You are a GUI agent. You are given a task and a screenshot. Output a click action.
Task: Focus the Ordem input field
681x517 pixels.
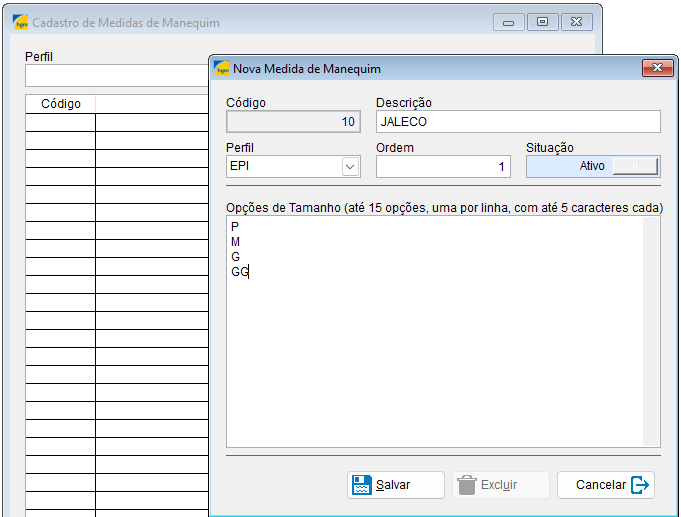[x=443, y=167]
